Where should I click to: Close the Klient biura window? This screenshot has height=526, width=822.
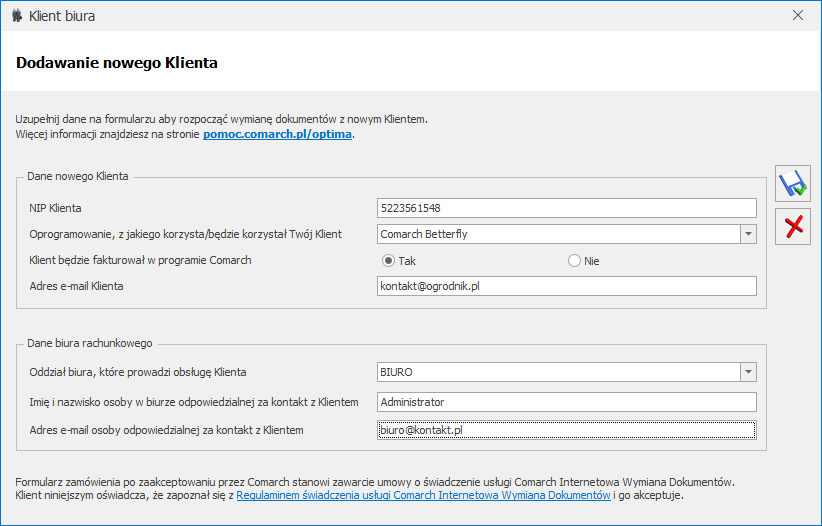[798, 16]
